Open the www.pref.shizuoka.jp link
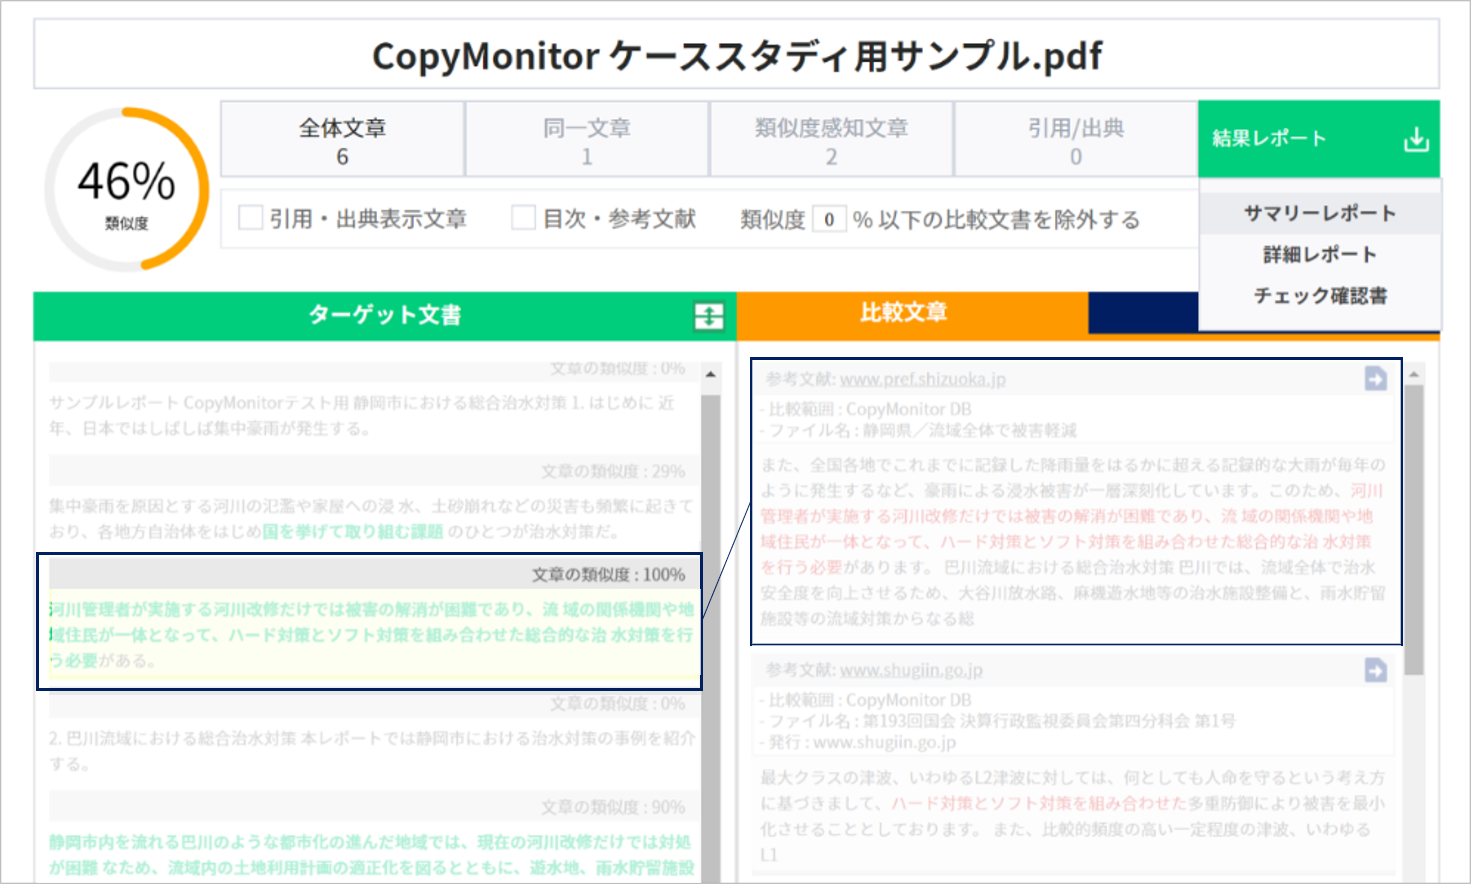The width and height of the screenshot is (1471, 884). [x=922, y=379]
